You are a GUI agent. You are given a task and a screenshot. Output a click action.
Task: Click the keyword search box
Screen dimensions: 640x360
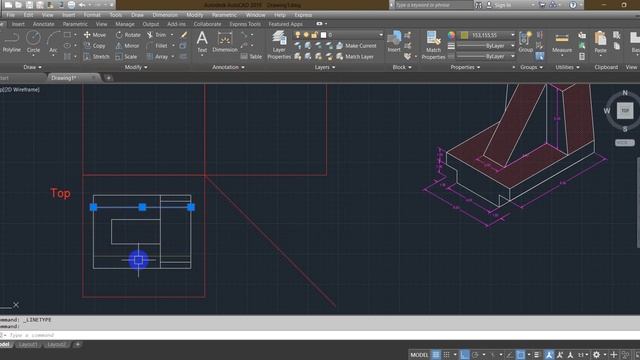coord(433,5)
